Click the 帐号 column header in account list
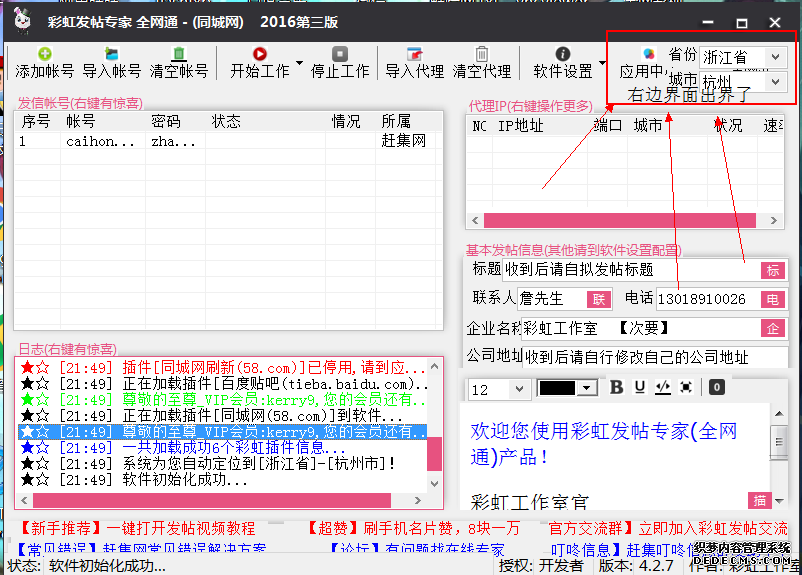802x575 pixels. (80, 122)
